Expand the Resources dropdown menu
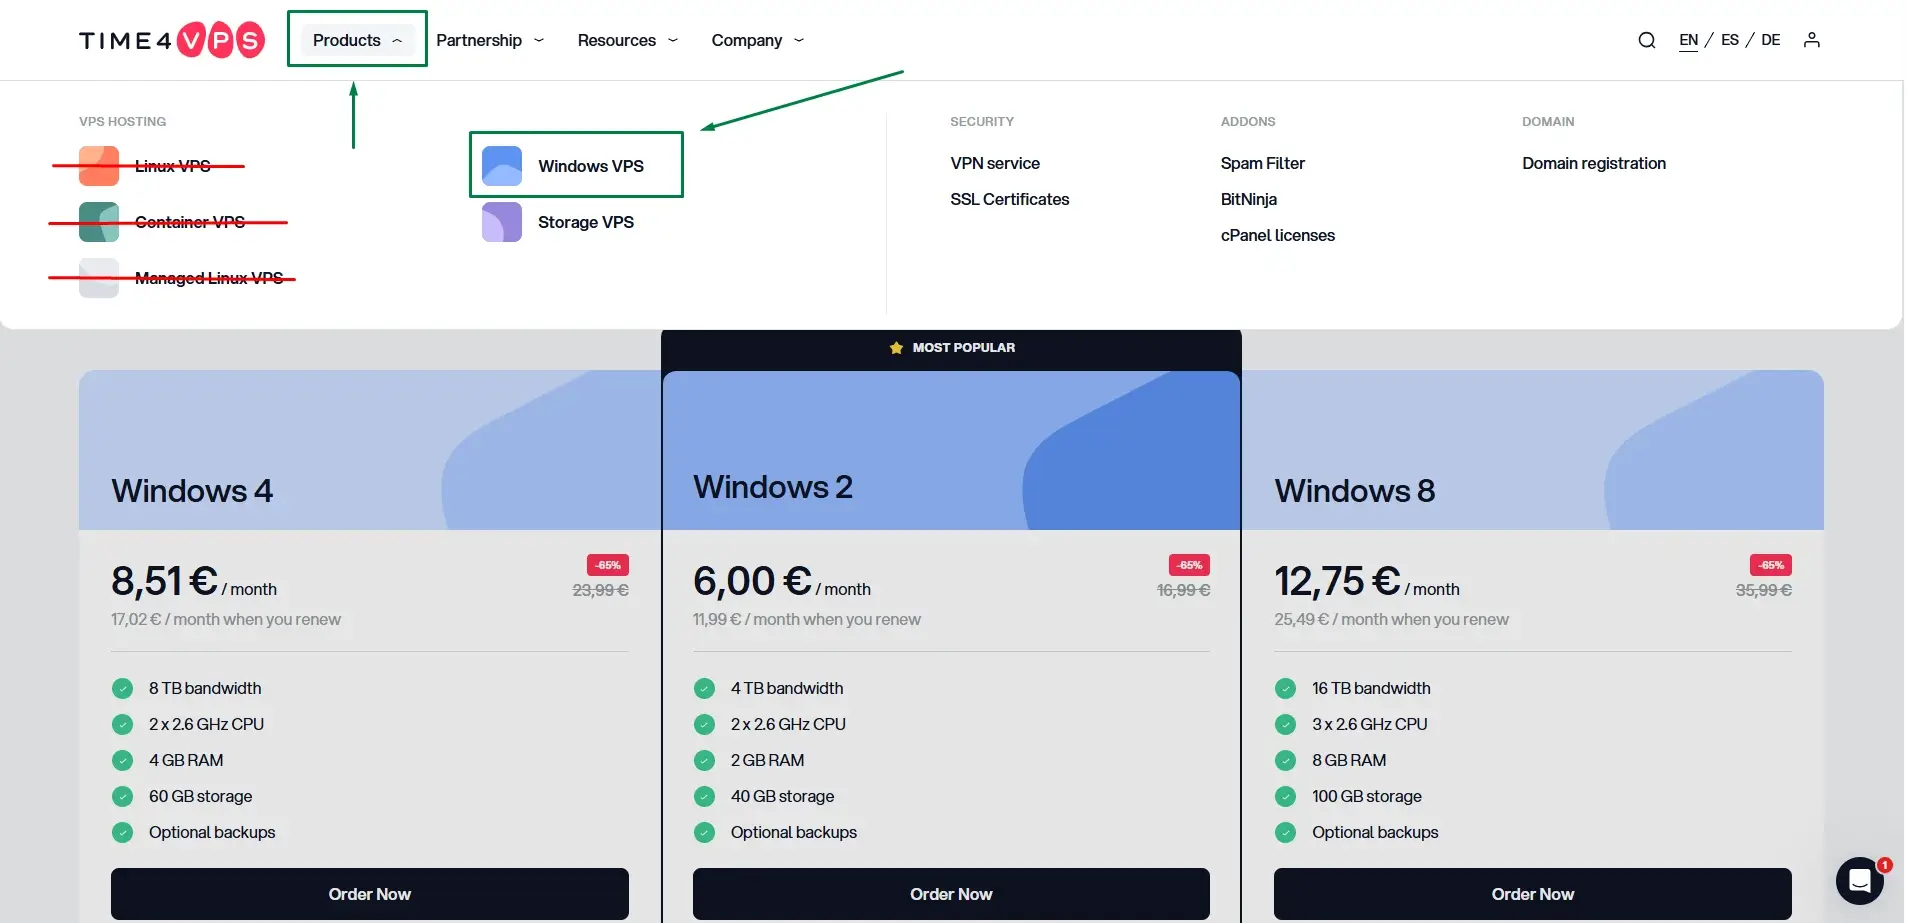 point(628,40)
